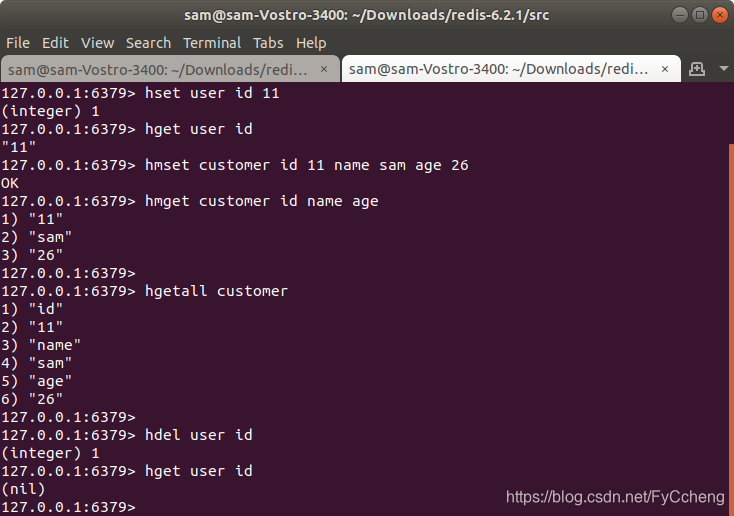Viewport: 734px width, 516px height.
Task: Open the File menu
Action: pyautogui.click(x=18, y=43)
